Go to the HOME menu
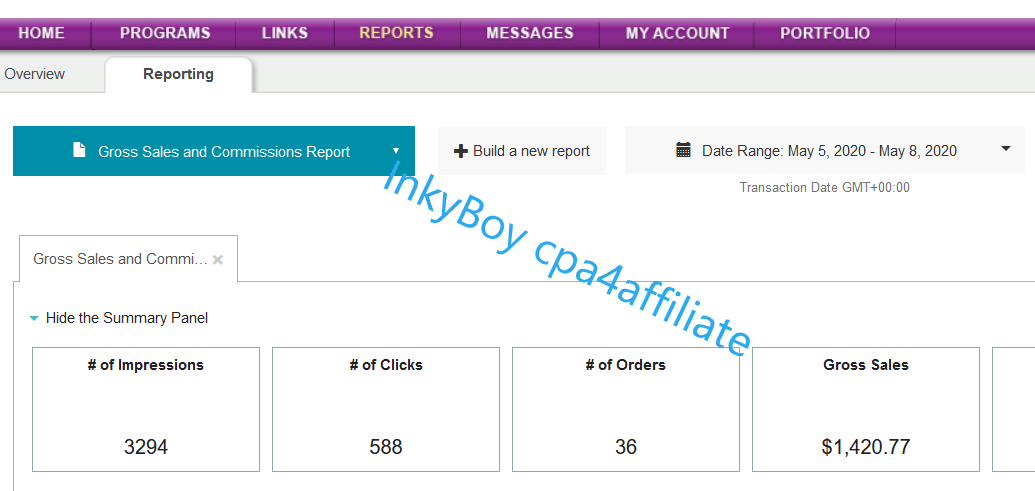The image size is (1035, 491). [41, 33]
